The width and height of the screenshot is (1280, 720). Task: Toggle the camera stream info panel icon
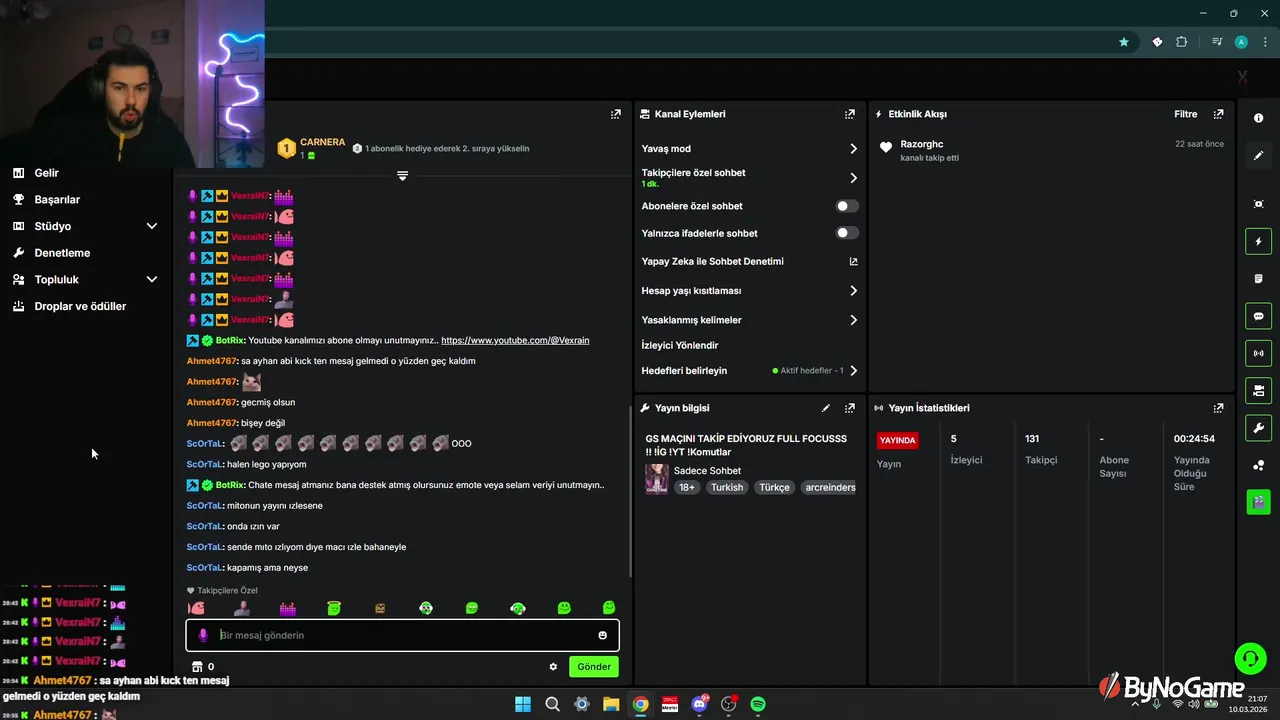click(1258, 390)
